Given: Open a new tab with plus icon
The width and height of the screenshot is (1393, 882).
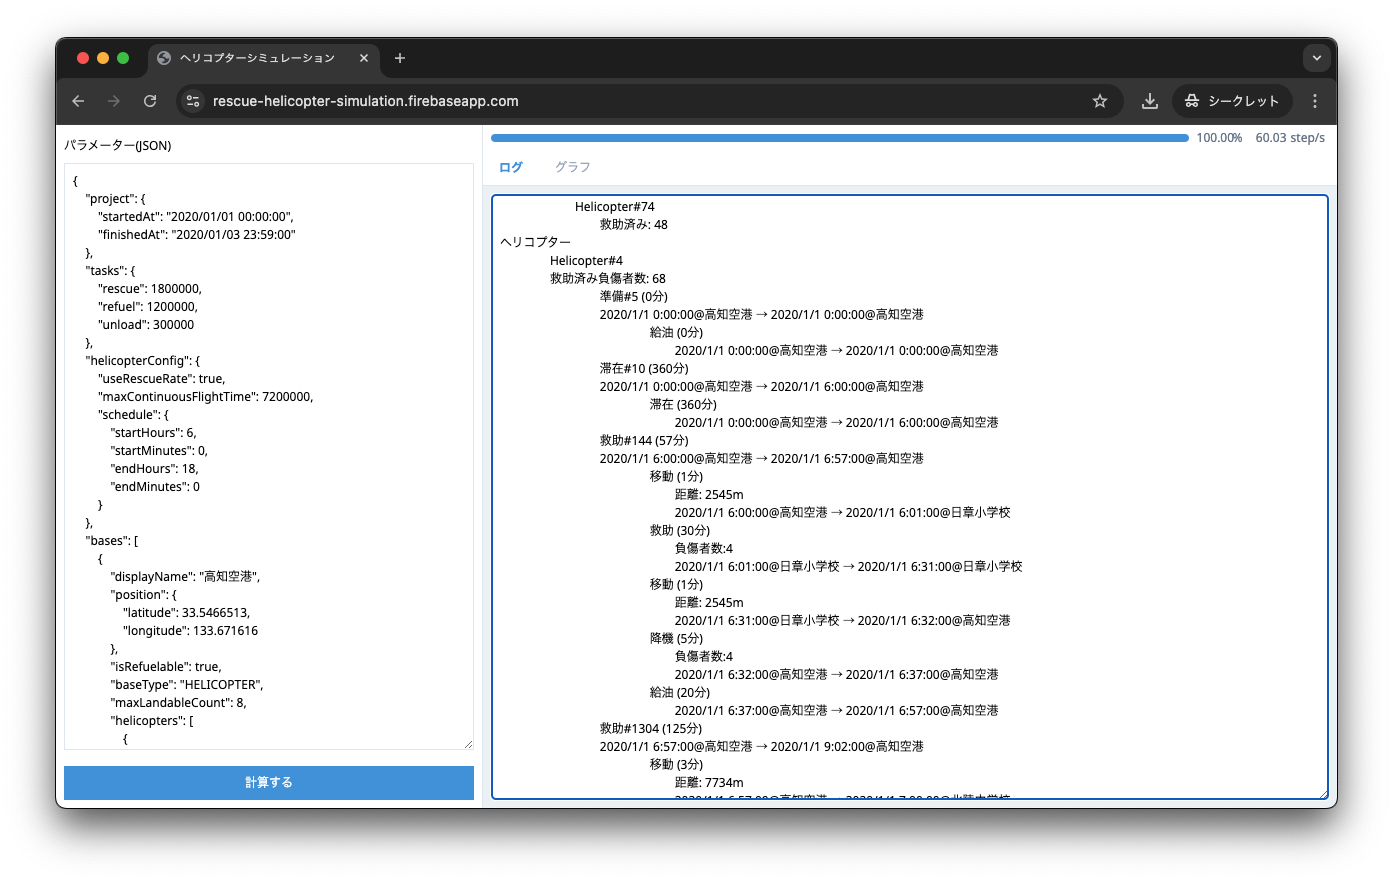Looking at the screenshot, I should (400, 58).
